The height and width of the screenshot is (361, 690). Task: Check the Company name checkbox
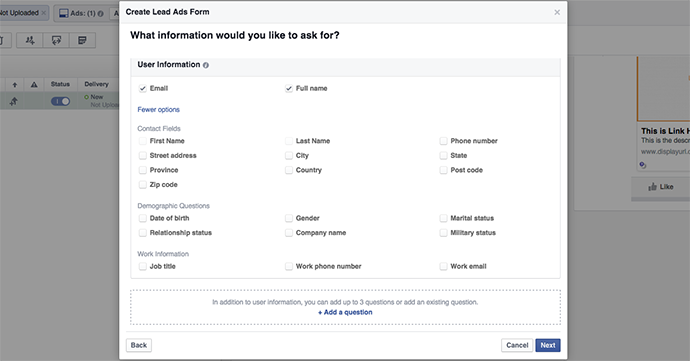coord(289,232)
